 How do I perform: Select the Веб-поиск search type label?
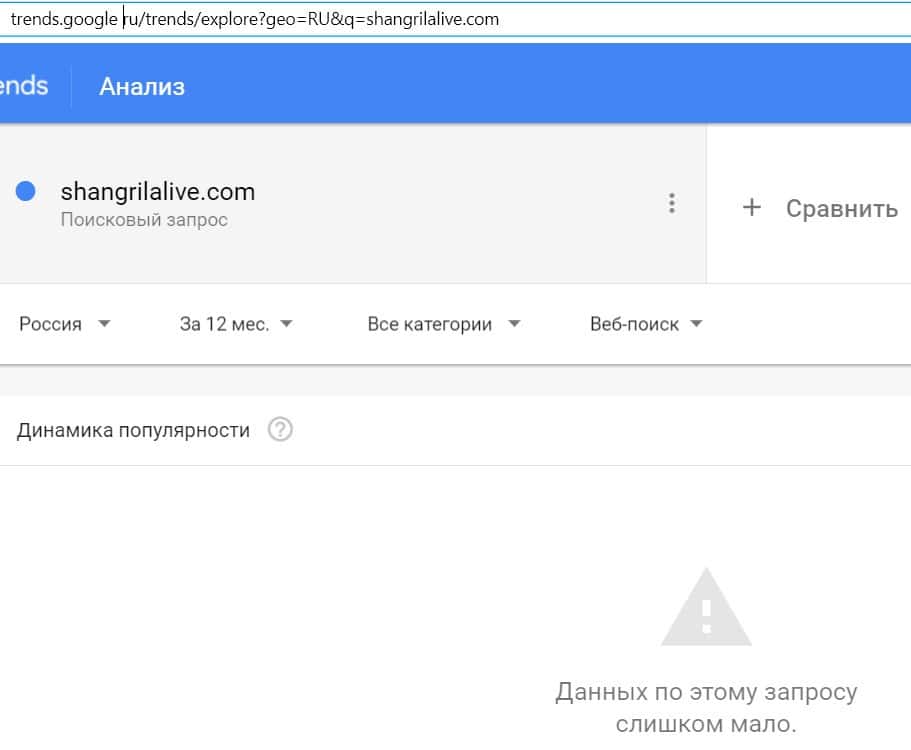[x=634, y=324]
